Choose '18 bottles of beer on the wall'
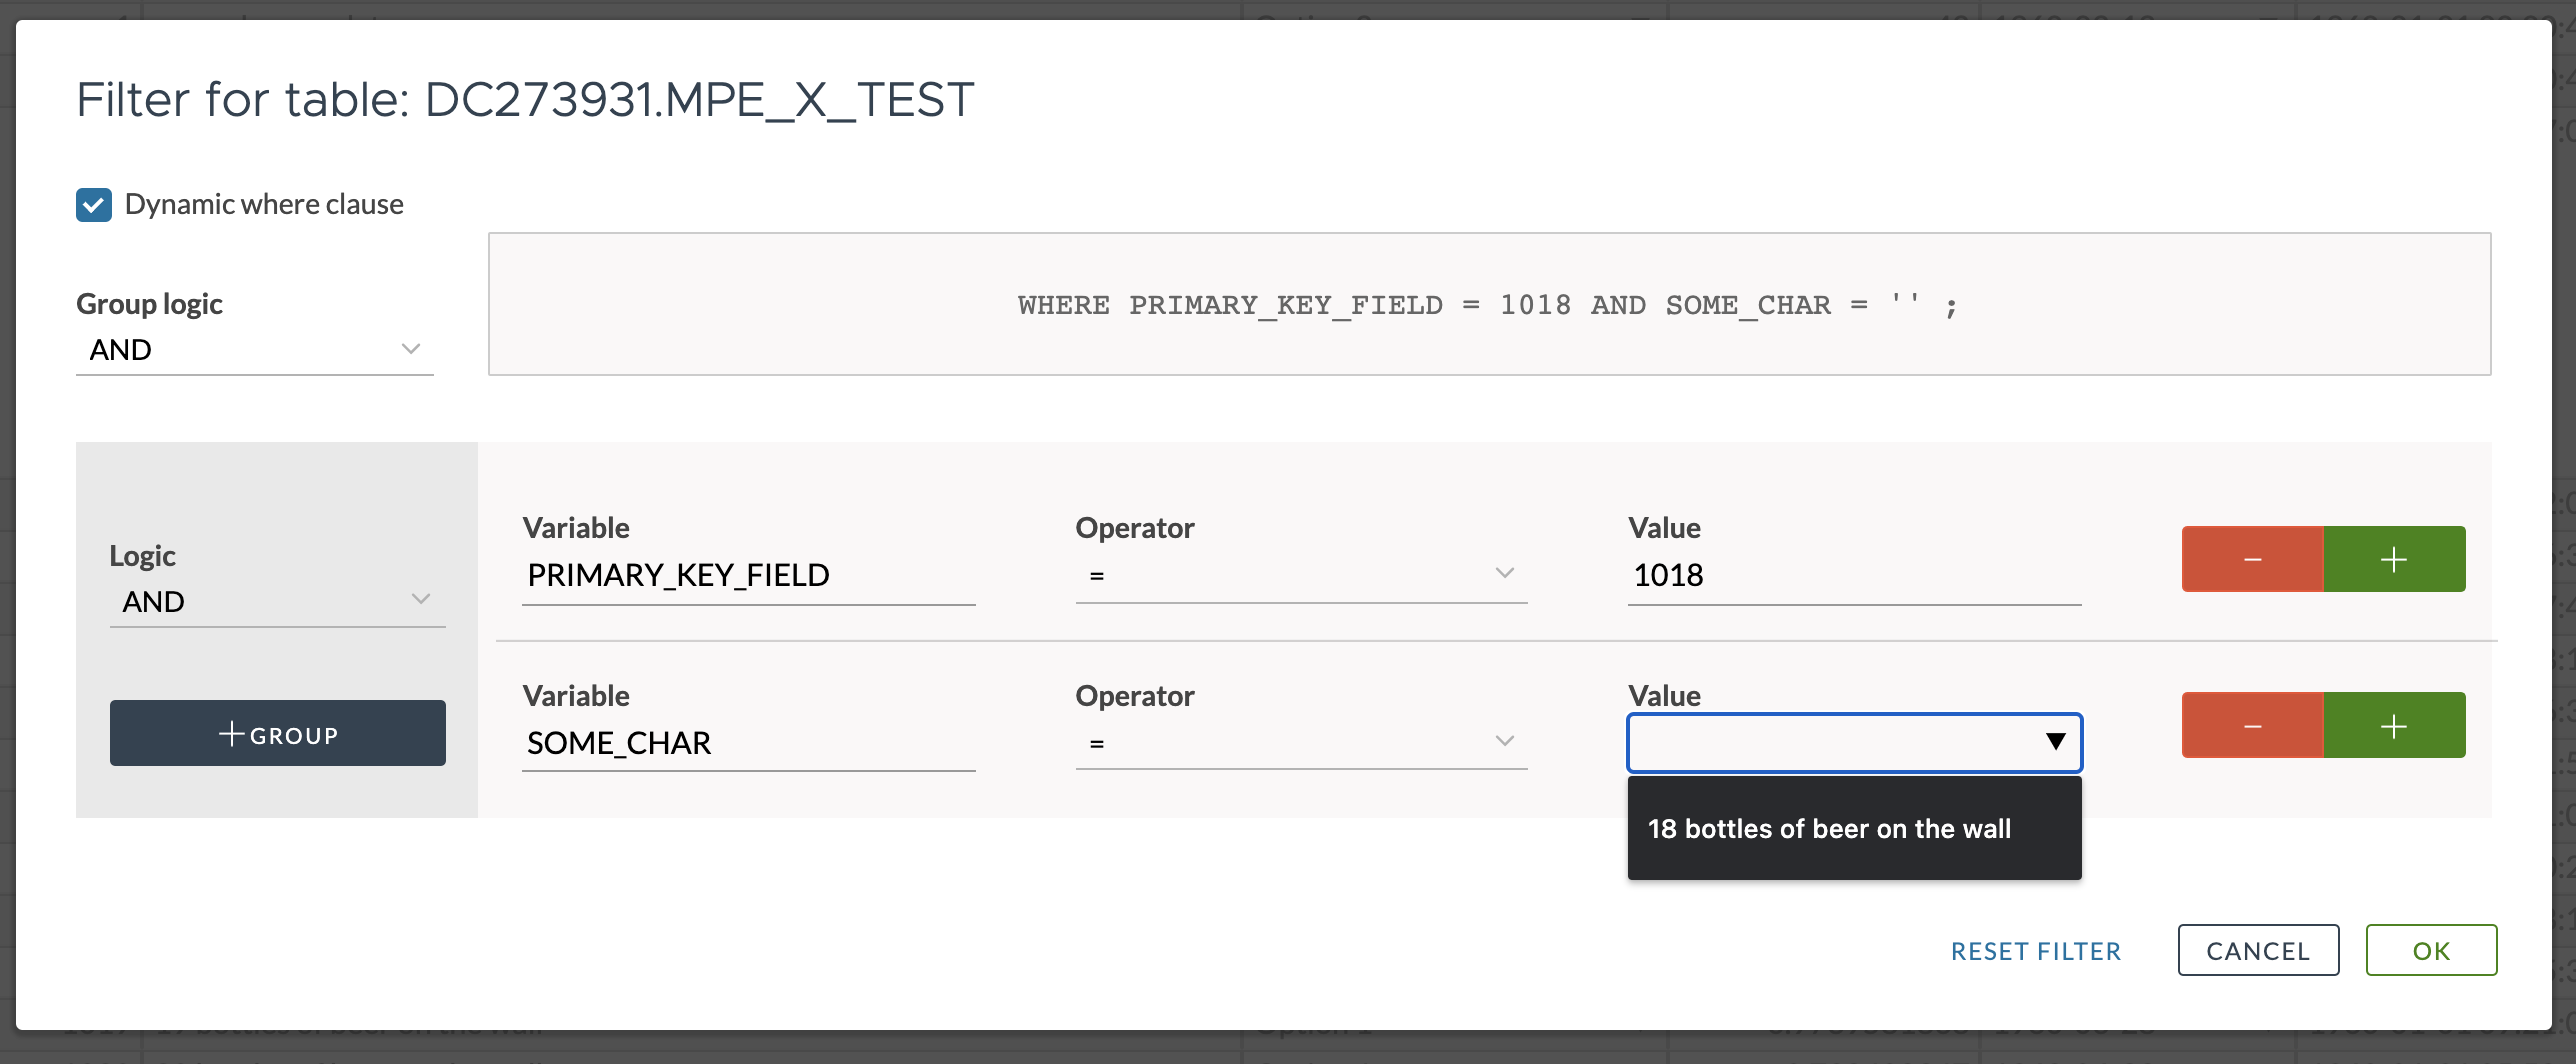 1829,829
